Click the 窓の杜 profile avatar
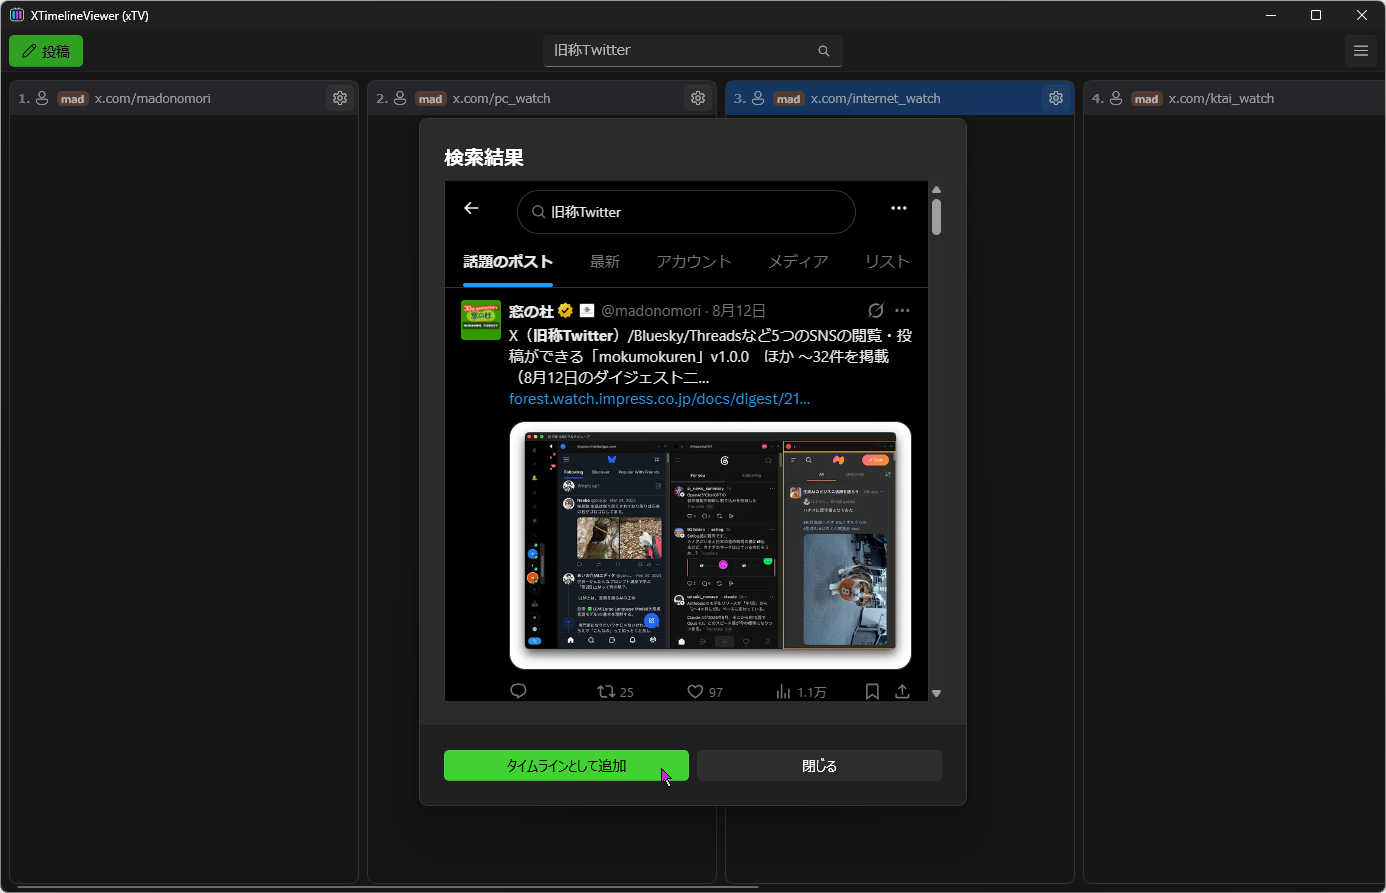Image resolution: width=1386 pixels, height=893 pixels. point(481,320)
